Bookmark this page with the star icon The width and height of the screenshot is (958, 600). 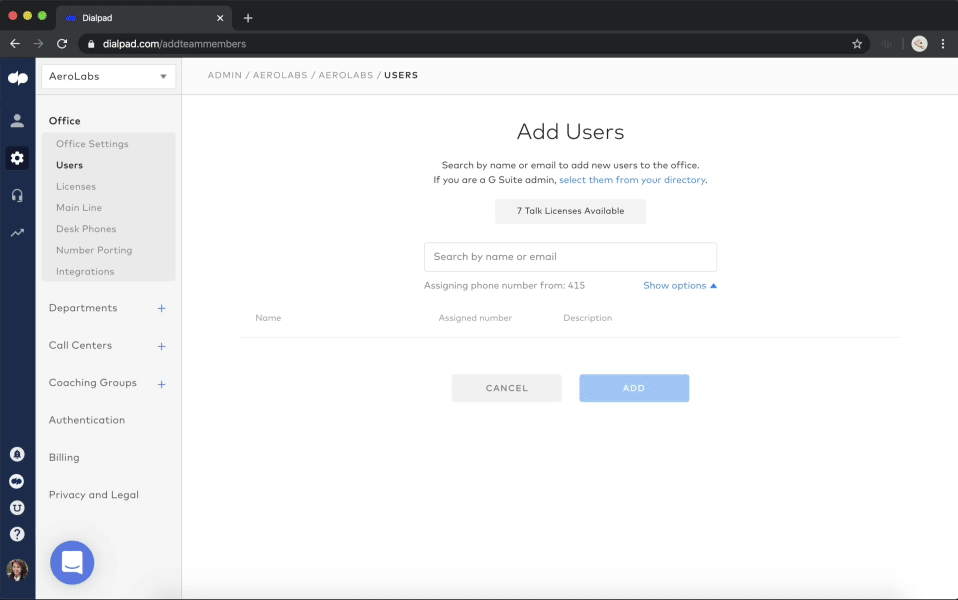pos(857,44)
